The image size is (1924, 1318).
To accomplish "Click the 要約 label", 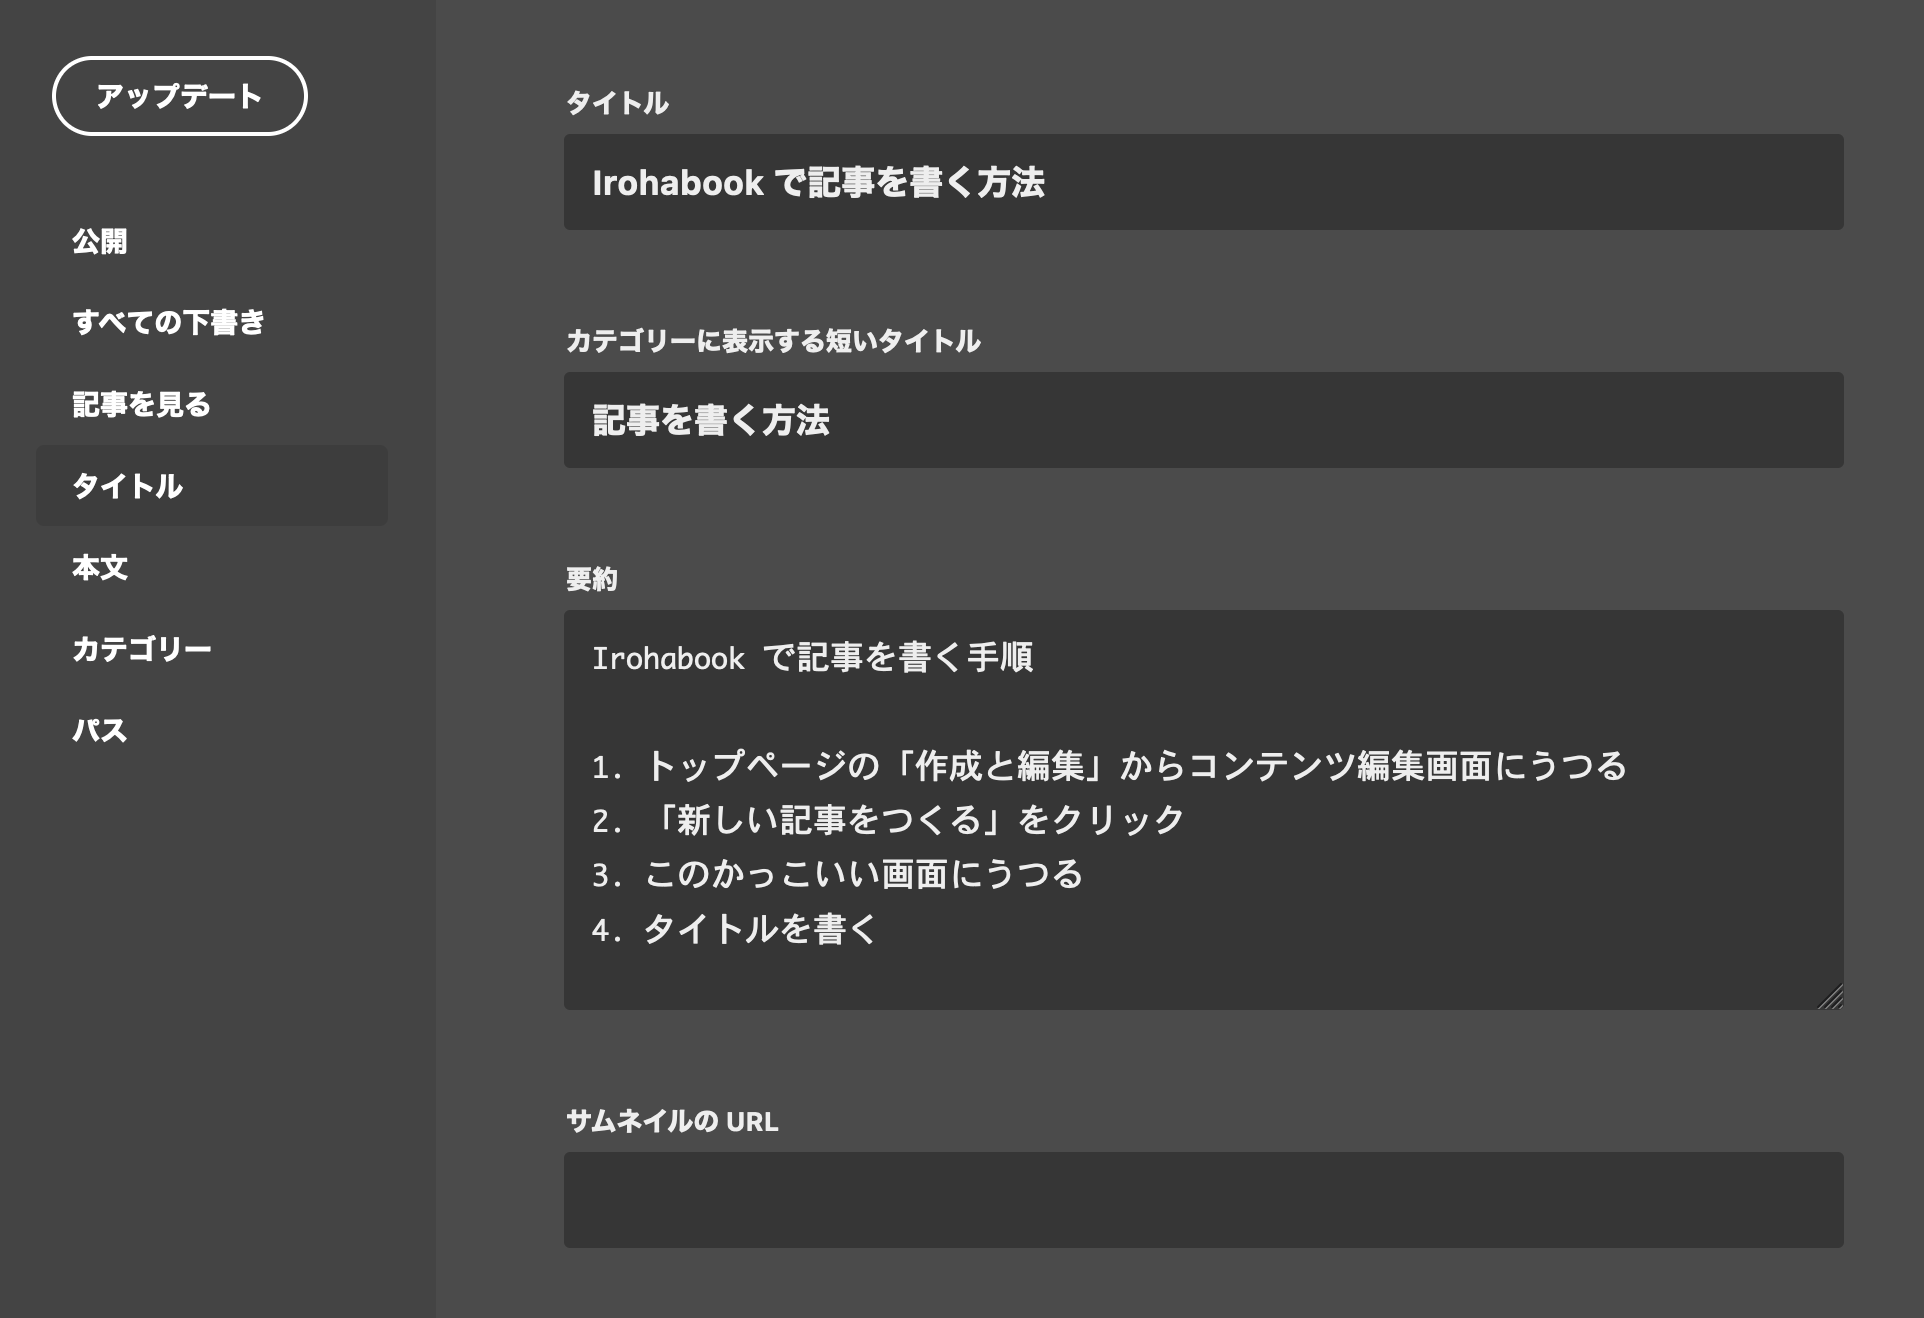I will [591, 579].
